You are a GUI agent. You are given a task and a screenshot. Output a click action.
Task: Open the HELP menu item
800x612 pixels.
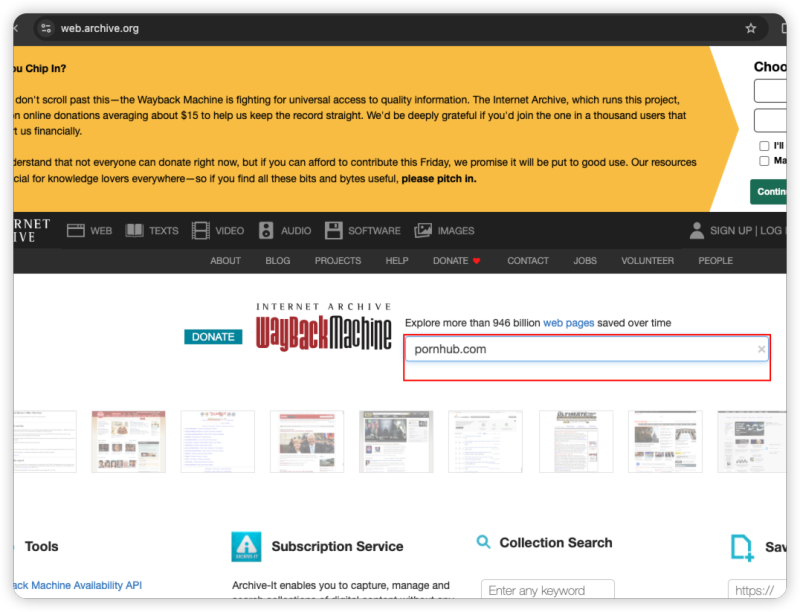pos(397,261)
